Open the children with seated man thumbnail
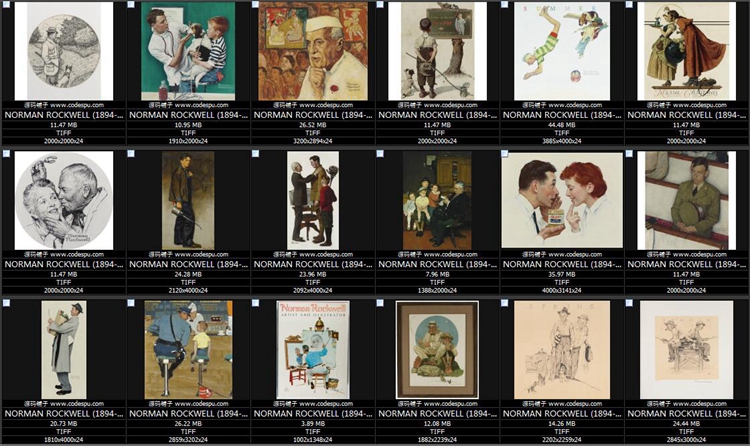This screenshot has width=750, height=446. point(437,201)
